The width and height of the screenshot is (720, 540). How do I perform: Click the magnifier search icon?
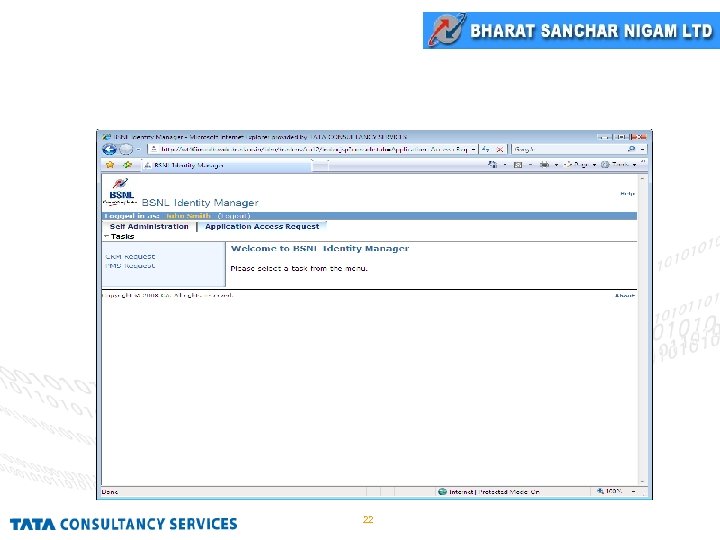[631, 149]
